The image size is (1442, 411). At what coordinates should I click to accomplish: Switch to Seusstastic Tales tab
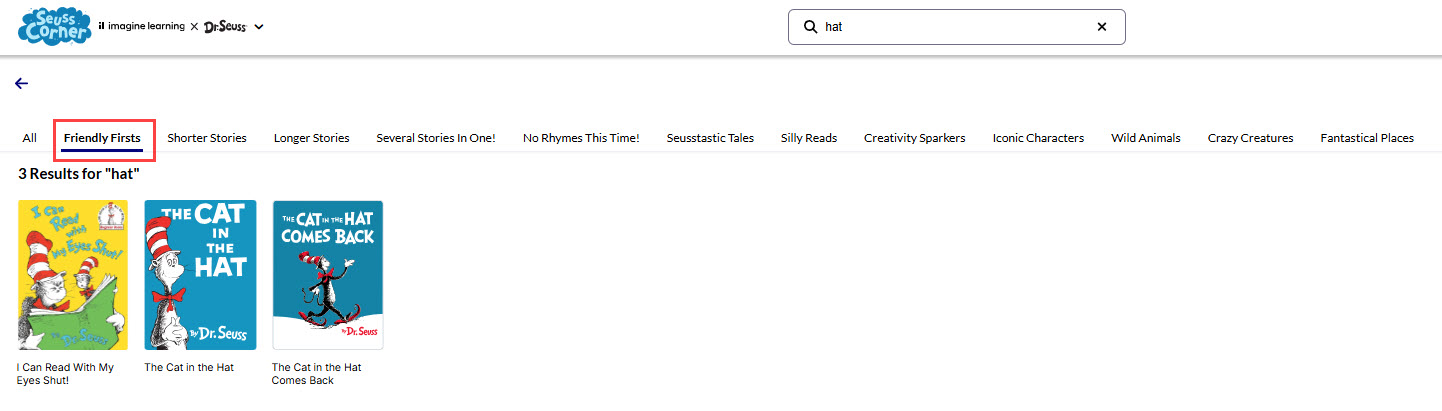point(710,138)
